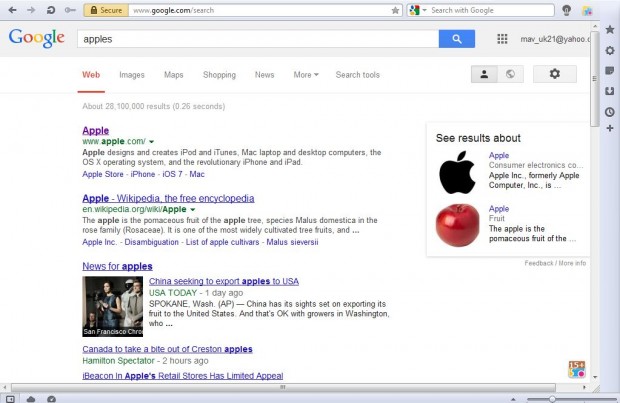Open the Apple Store sitelink
Screen dimensions: 620x403
(103, 174)
